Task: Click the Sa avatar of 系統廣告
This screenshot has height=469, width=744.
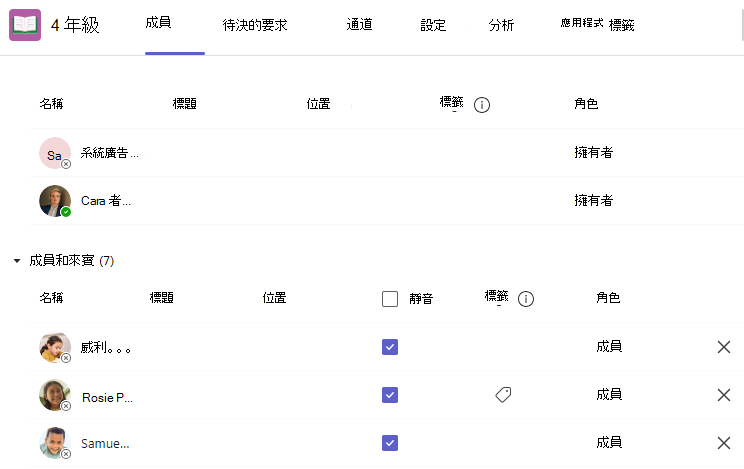Action: 55,153
